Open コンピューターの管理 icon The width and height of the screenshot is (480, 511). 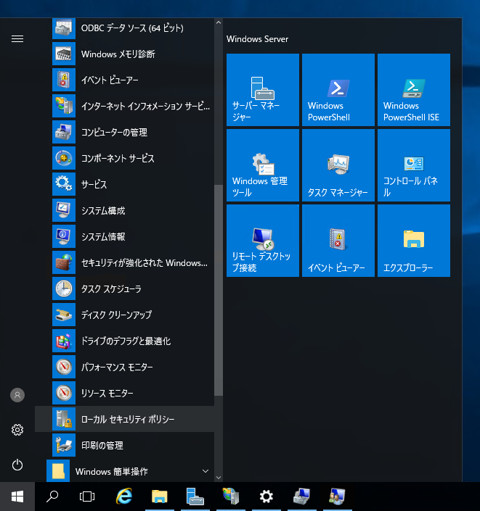[64, 132]
